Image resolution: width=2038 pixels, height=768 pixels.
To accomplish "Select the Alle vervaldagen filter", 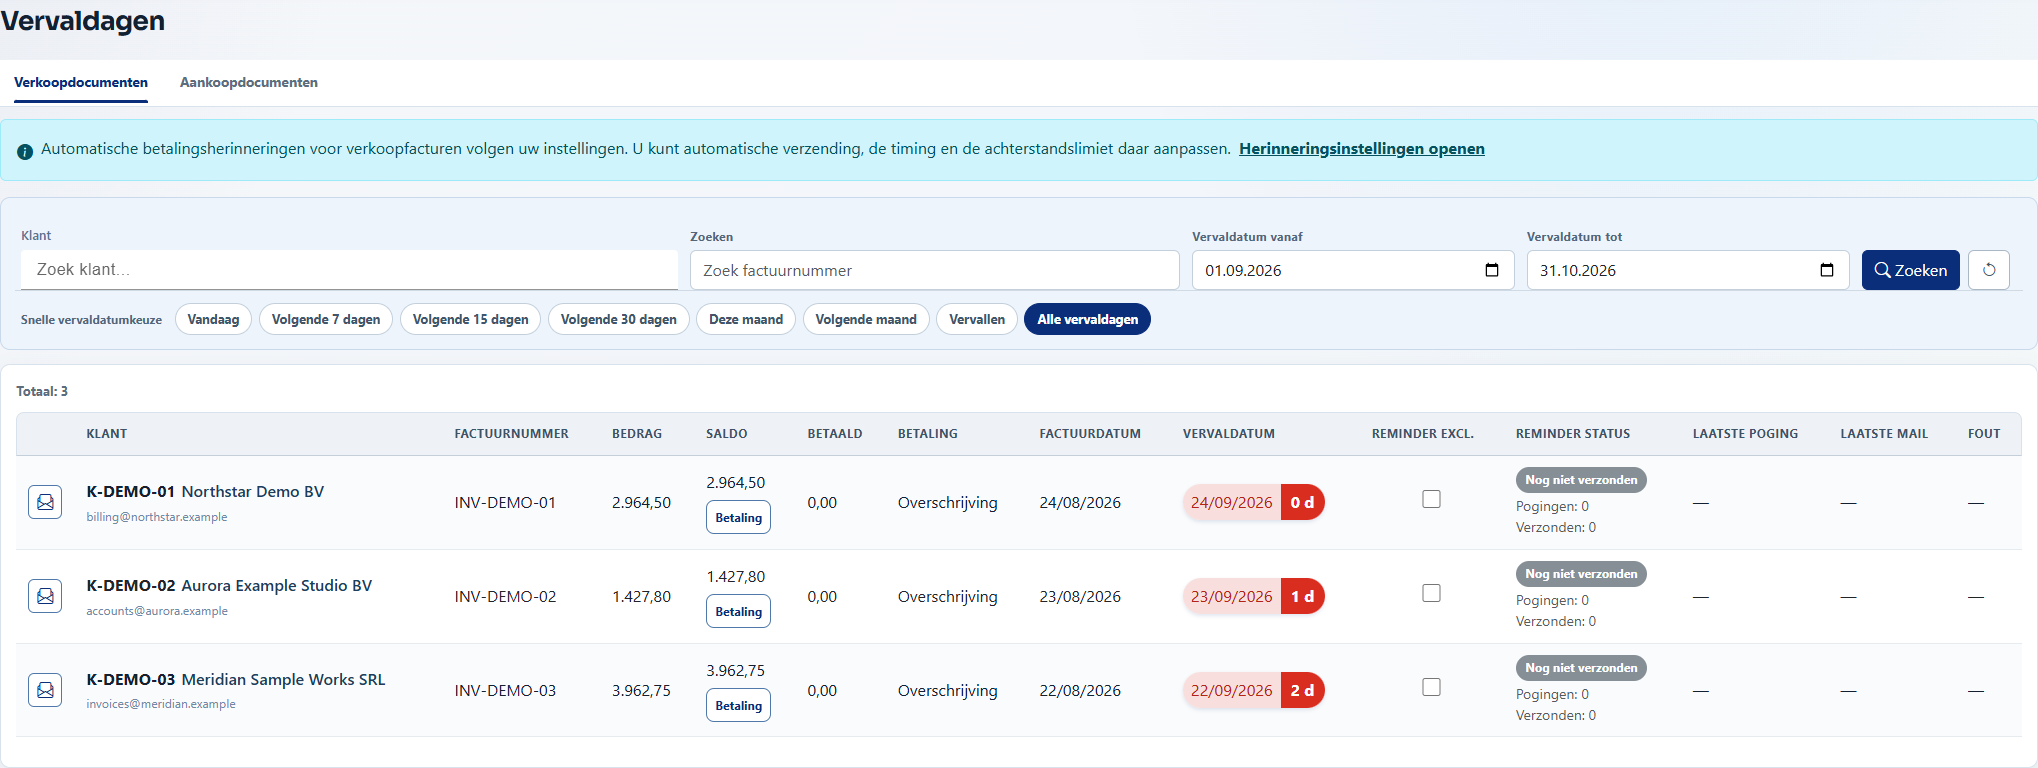I will coord(1088,319).
